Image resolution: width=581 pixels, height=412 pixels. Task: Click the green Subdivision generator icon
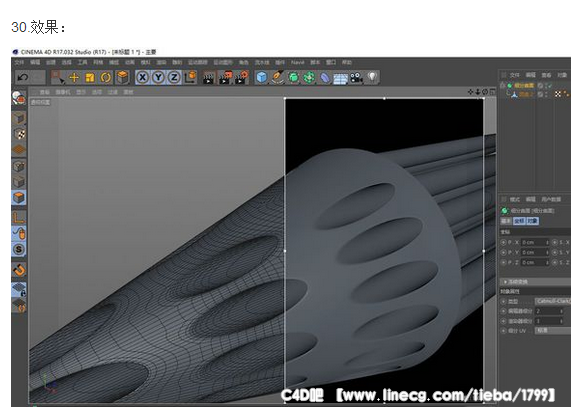[x=293, y=77]
